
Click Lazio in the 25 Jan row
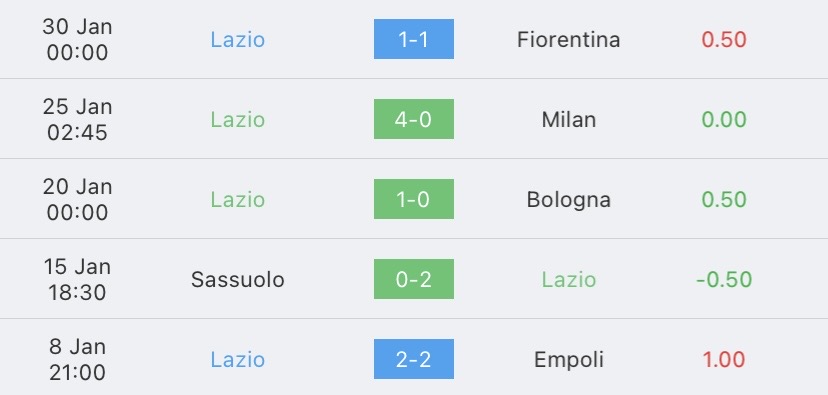[x=238, y=119]
